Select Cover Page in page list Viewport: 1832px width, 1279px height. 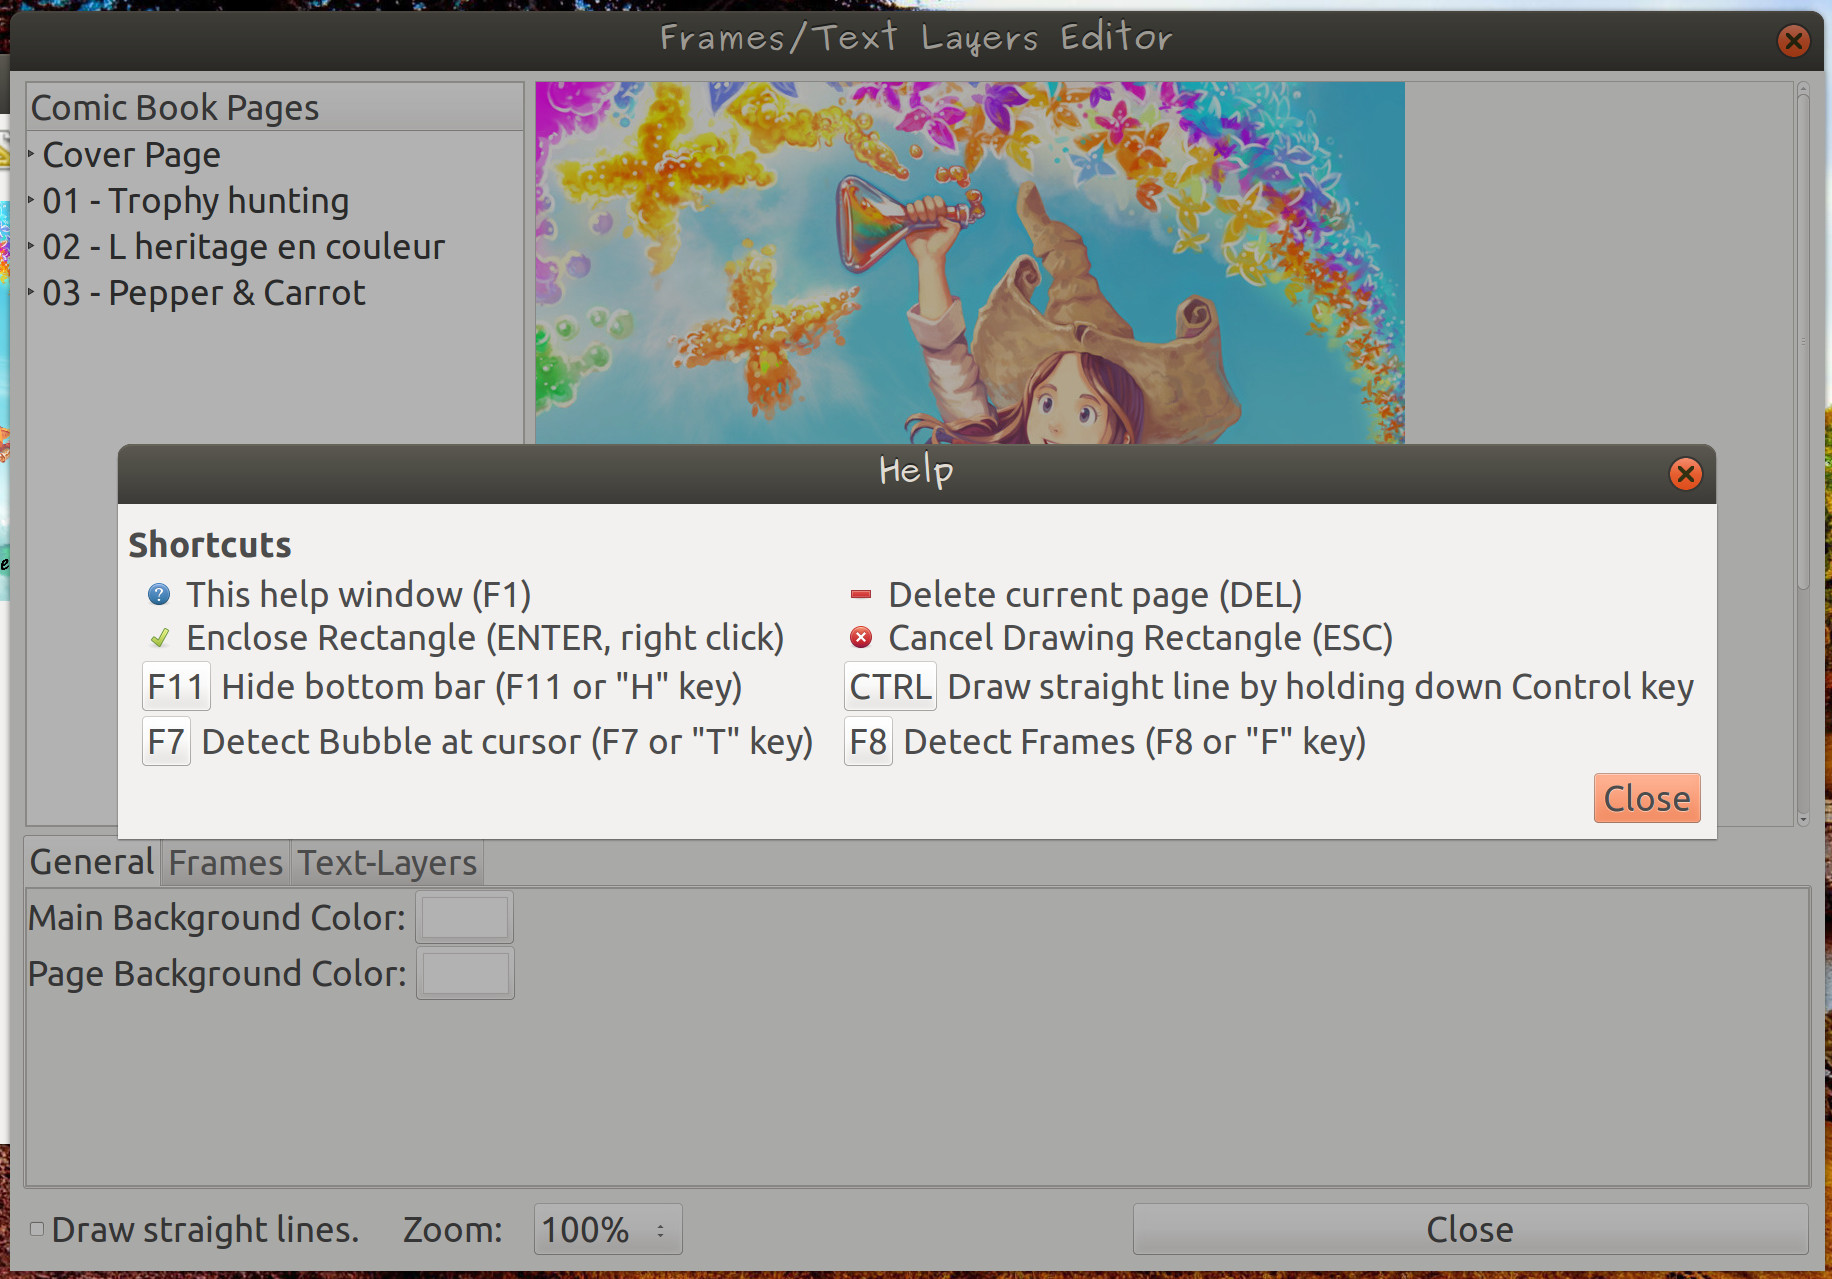click(132, 155)
